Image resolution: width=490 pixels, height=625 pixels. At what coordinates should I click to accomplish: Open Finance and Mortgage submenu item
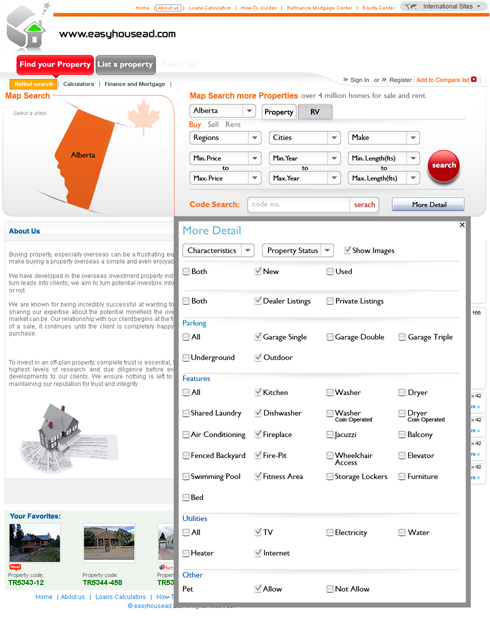click(135, 84)
